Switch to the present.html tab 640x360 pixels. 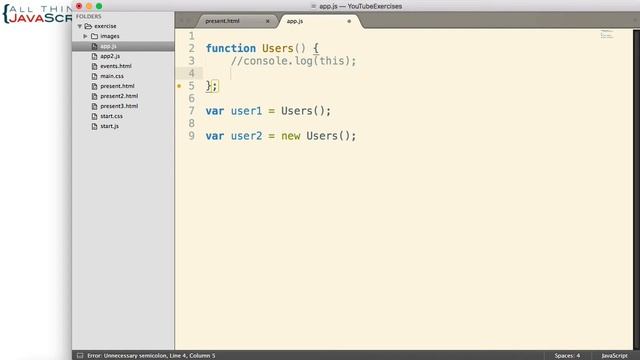[x=222, y=21]
